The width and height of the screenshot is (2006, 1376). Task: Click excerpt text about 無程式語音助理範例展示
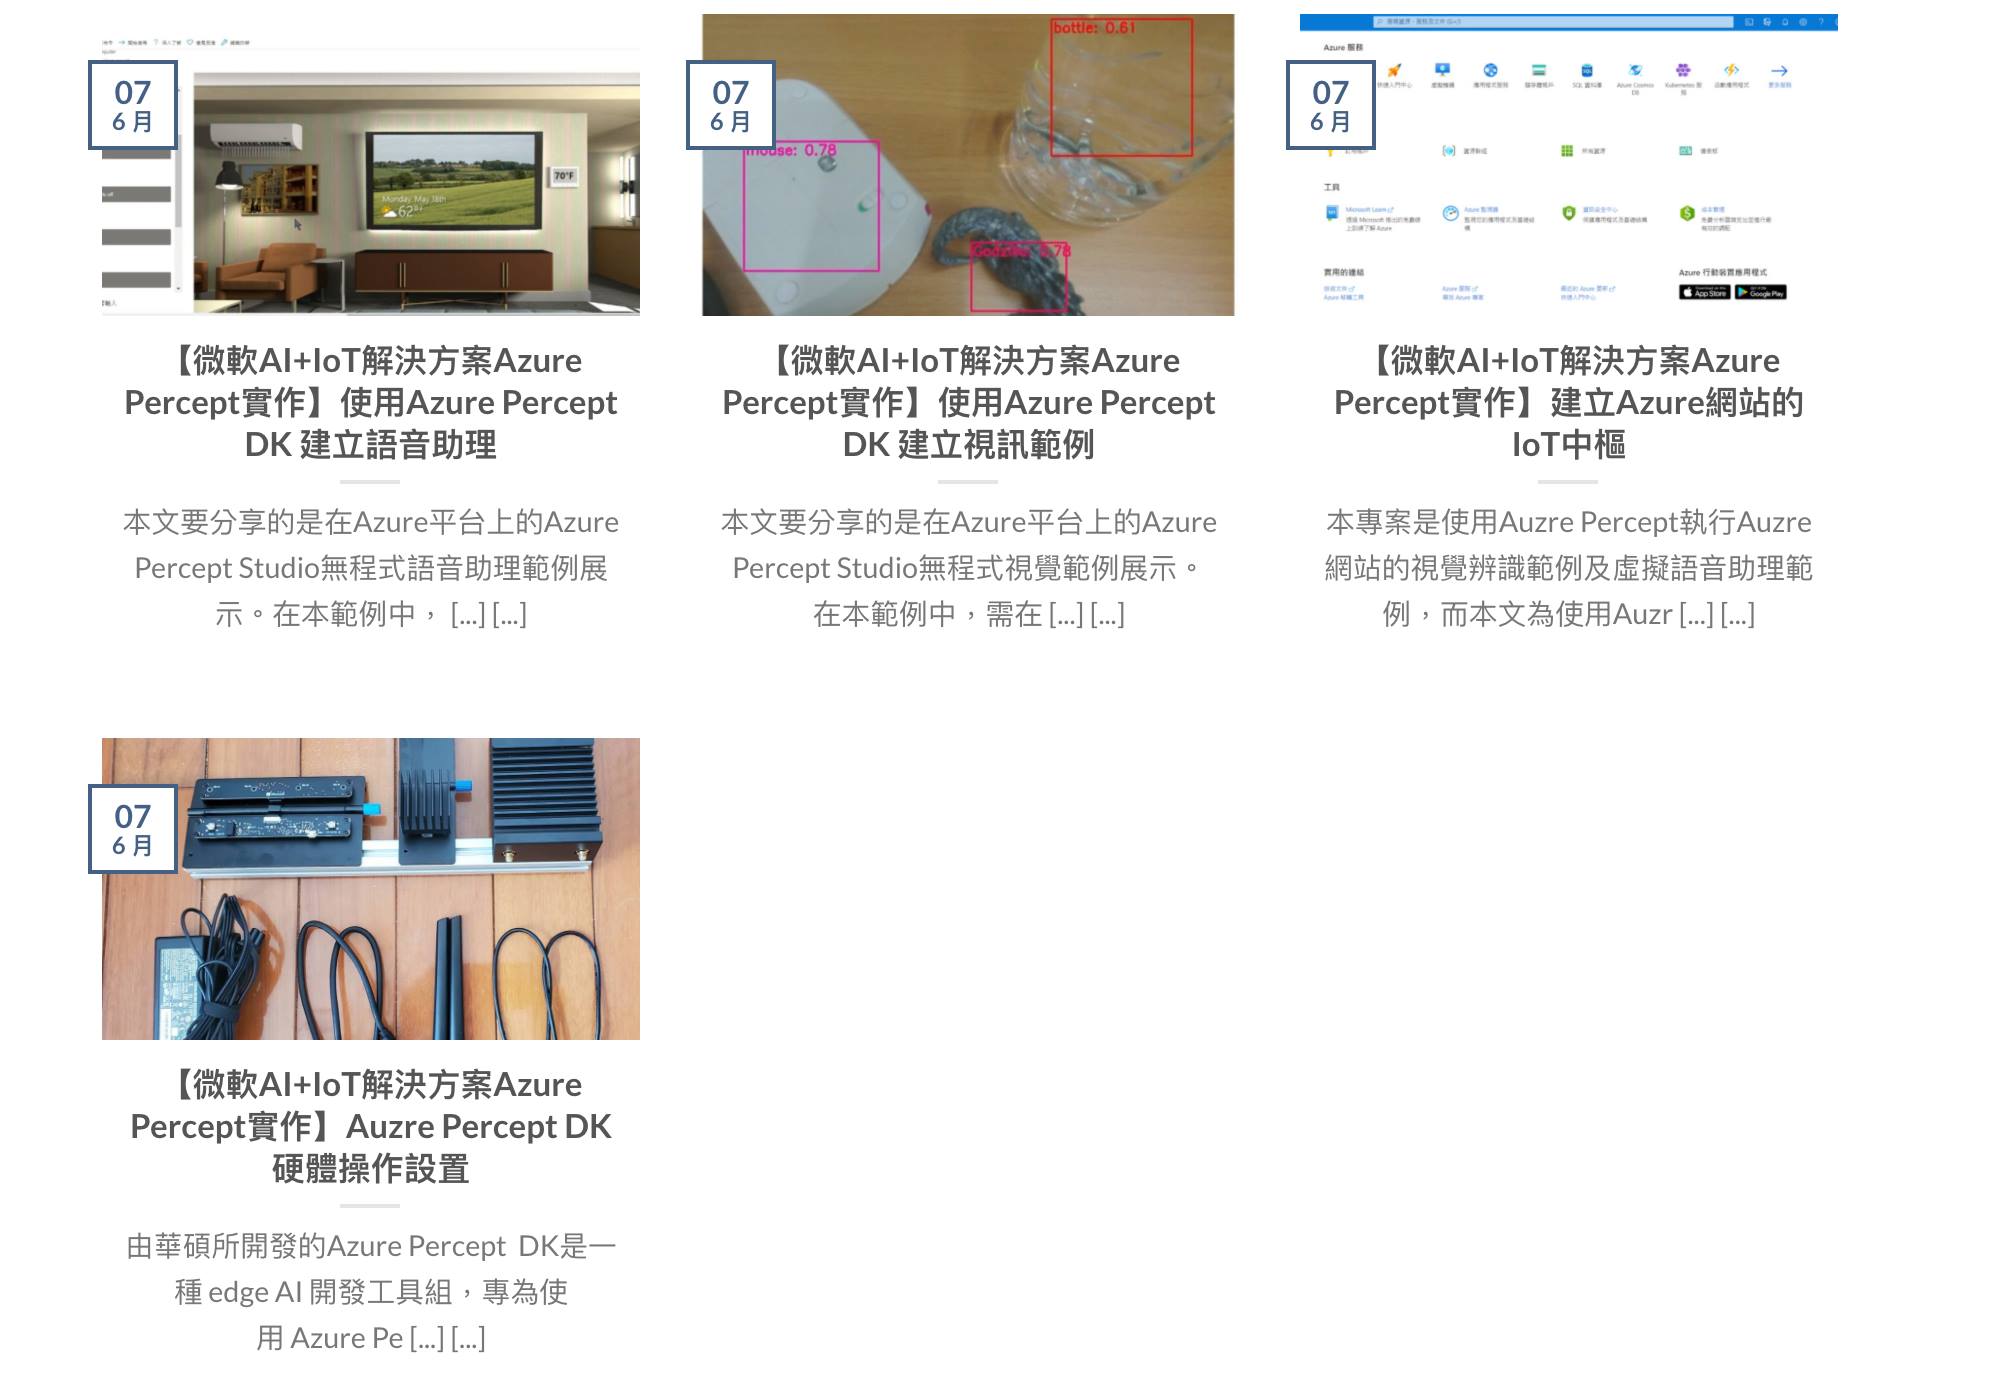click(x=371, y=568)
